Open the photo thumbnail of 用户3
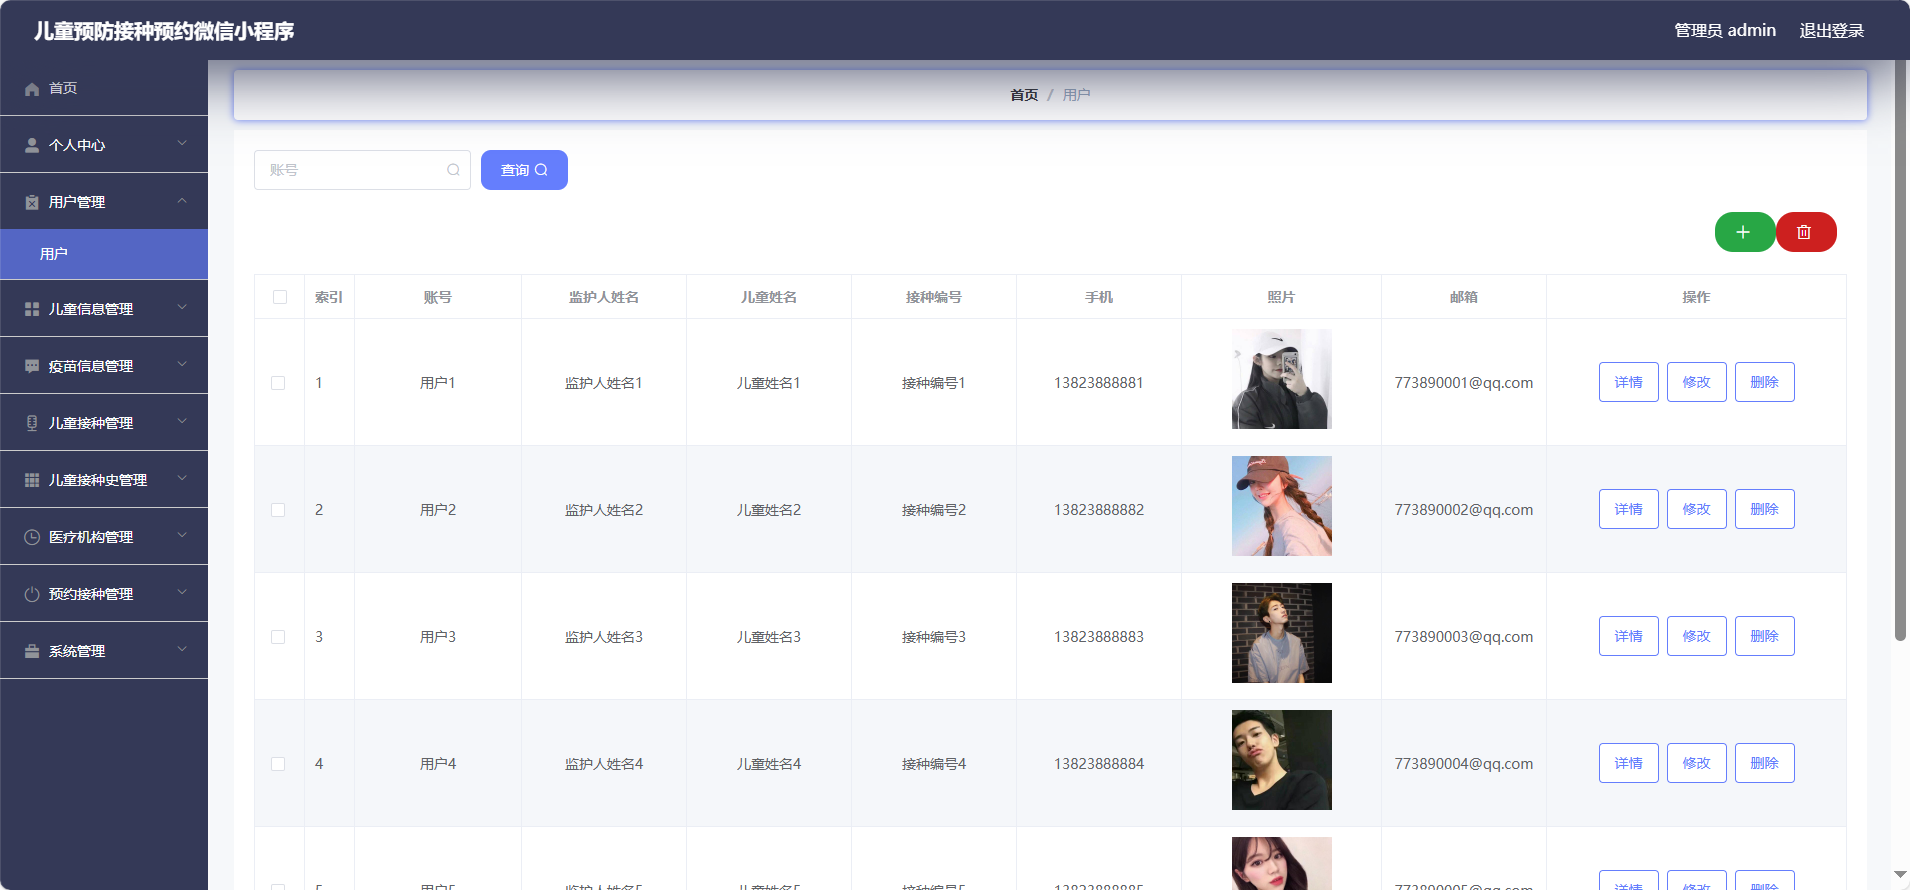The width and height of the screenshot is (1910, 890). (1282, 633)
